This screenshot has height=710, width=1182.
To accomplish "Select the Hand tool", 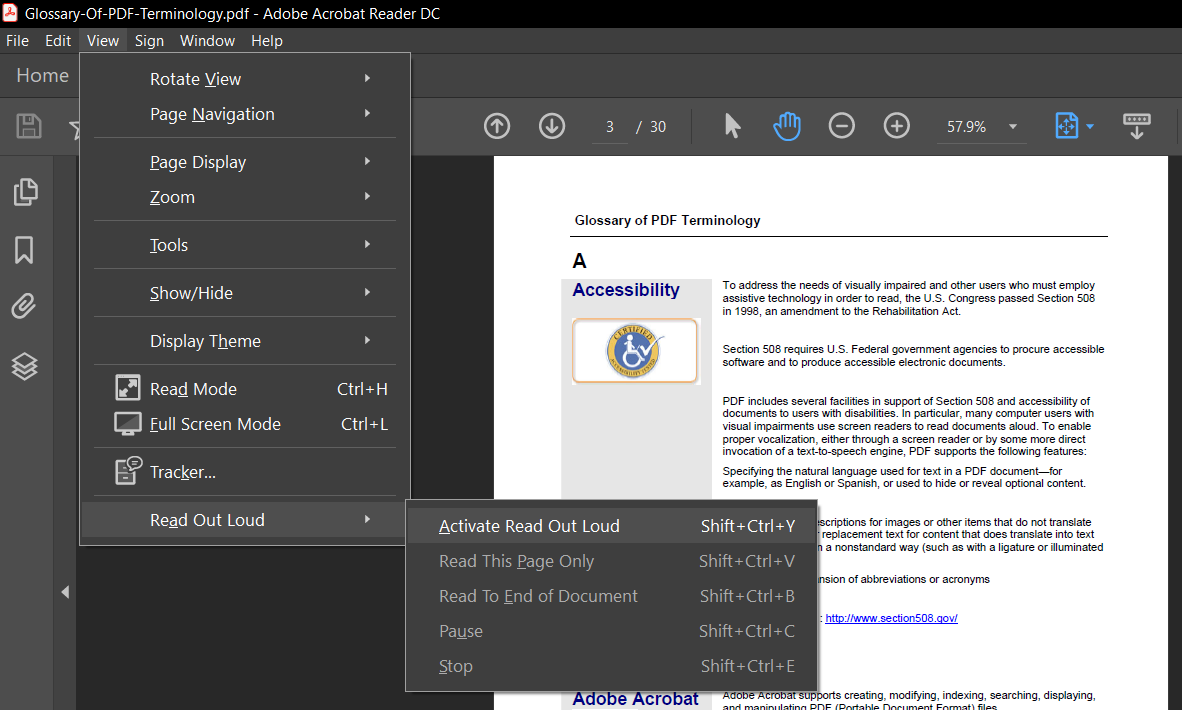I will 786,125.
